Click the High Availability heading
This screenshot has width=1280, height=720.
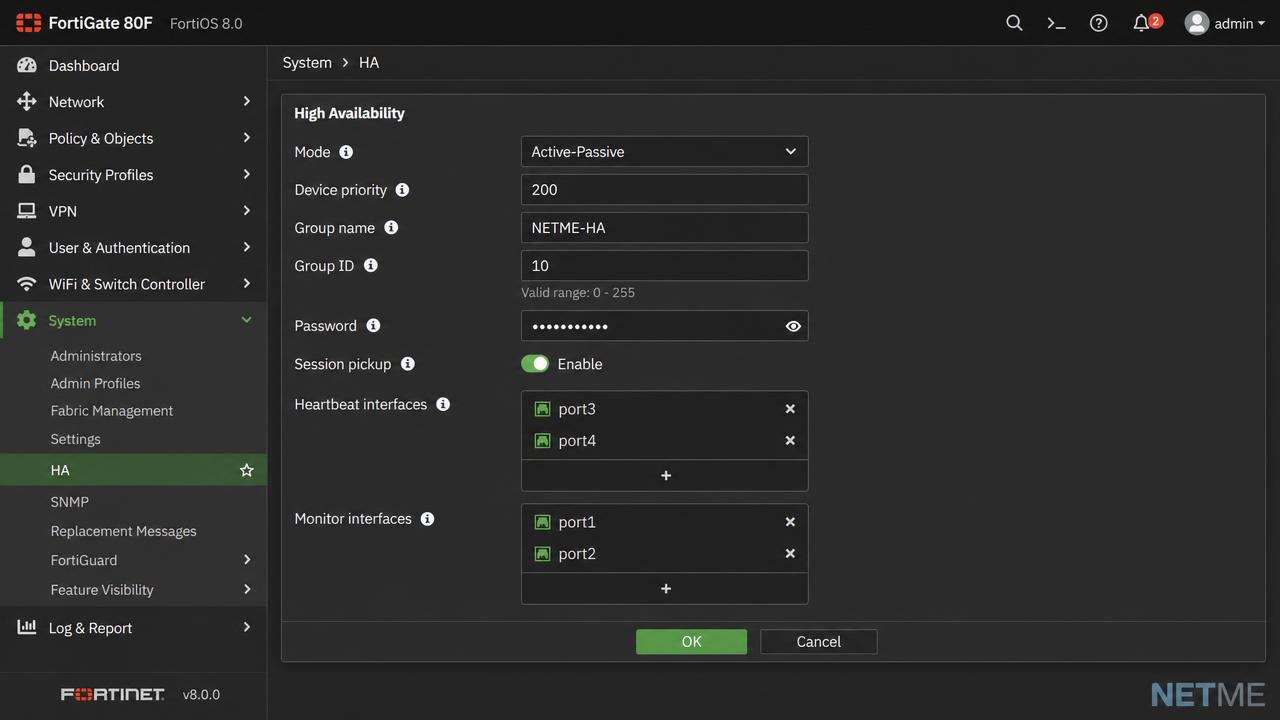[x=349, y=113]
